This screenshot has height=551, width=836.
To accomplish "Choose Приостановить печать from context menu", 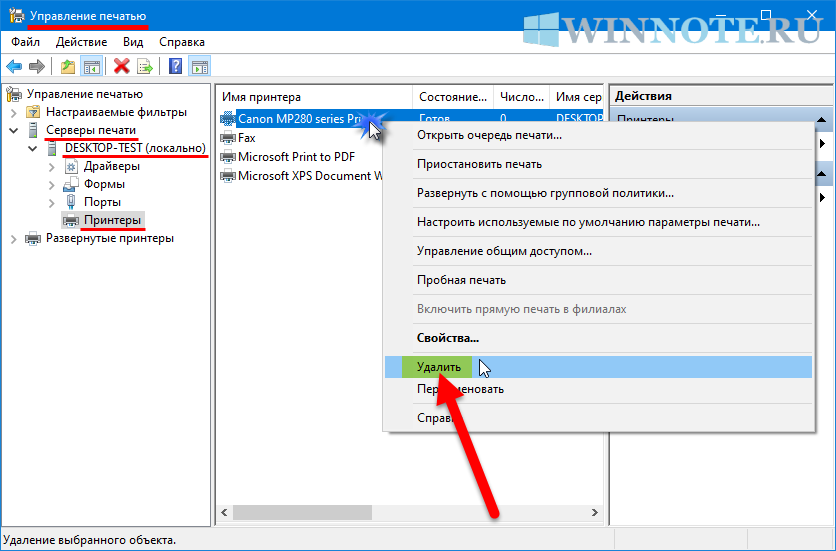I will (599, 164).
